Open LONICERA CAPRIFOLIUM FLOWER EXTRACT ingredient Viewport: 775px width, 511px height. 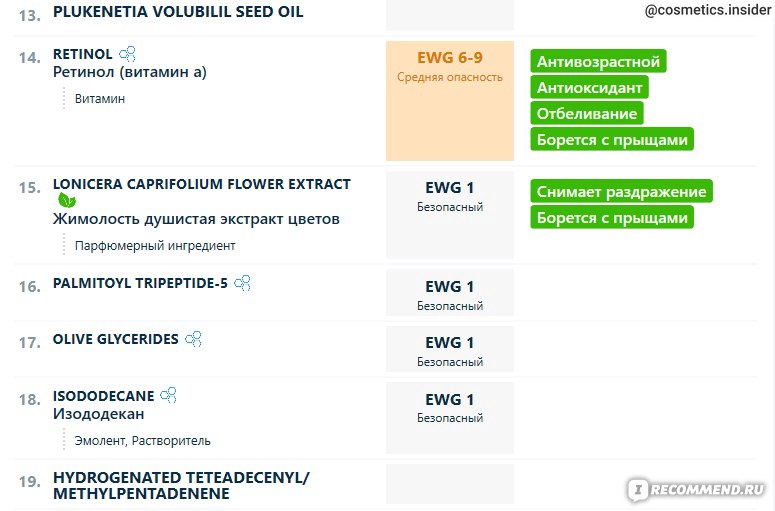[202, 184]
